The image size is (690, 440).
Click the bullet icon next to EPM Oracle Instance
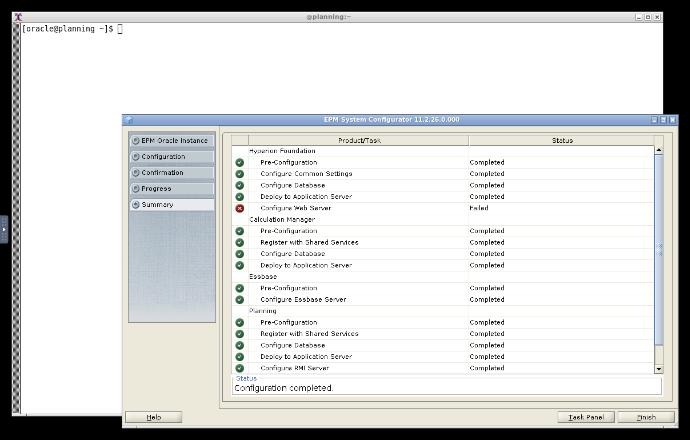(136, 141)
